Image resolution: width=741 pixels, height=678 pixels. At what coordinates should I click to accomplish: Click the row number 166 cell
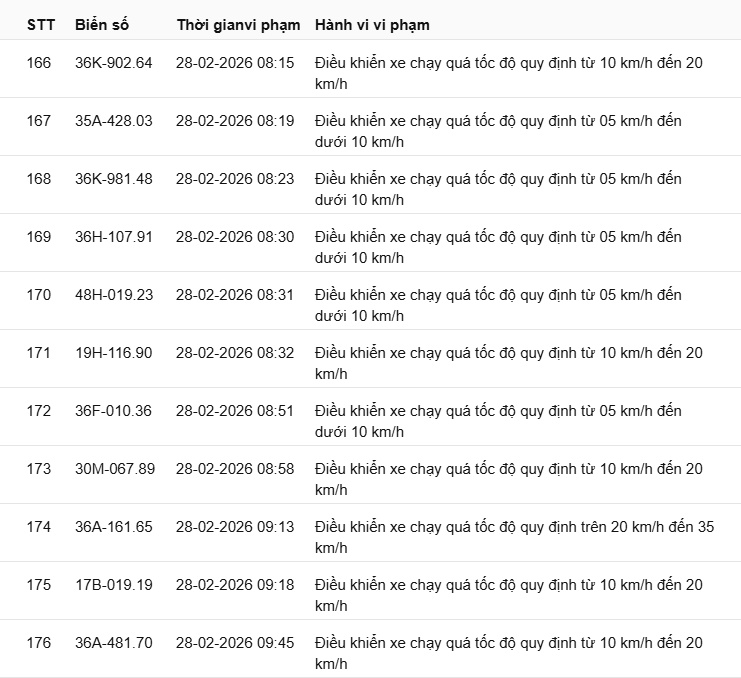[39, 63]
